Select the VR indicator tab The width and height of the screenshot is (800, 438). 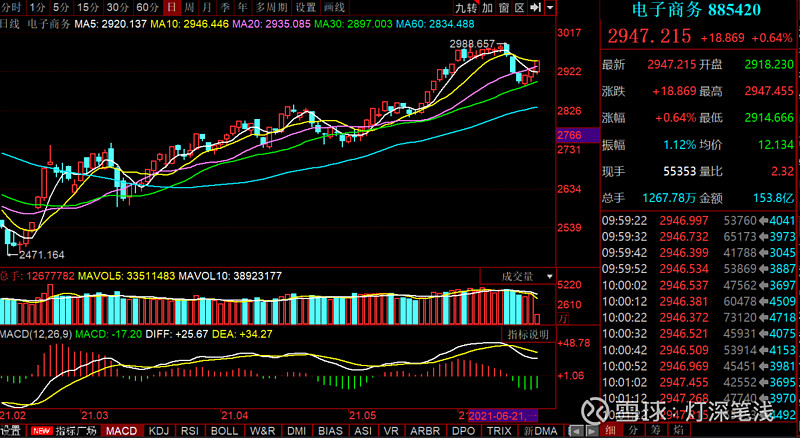pyautogui.click(x=391, y=431)
